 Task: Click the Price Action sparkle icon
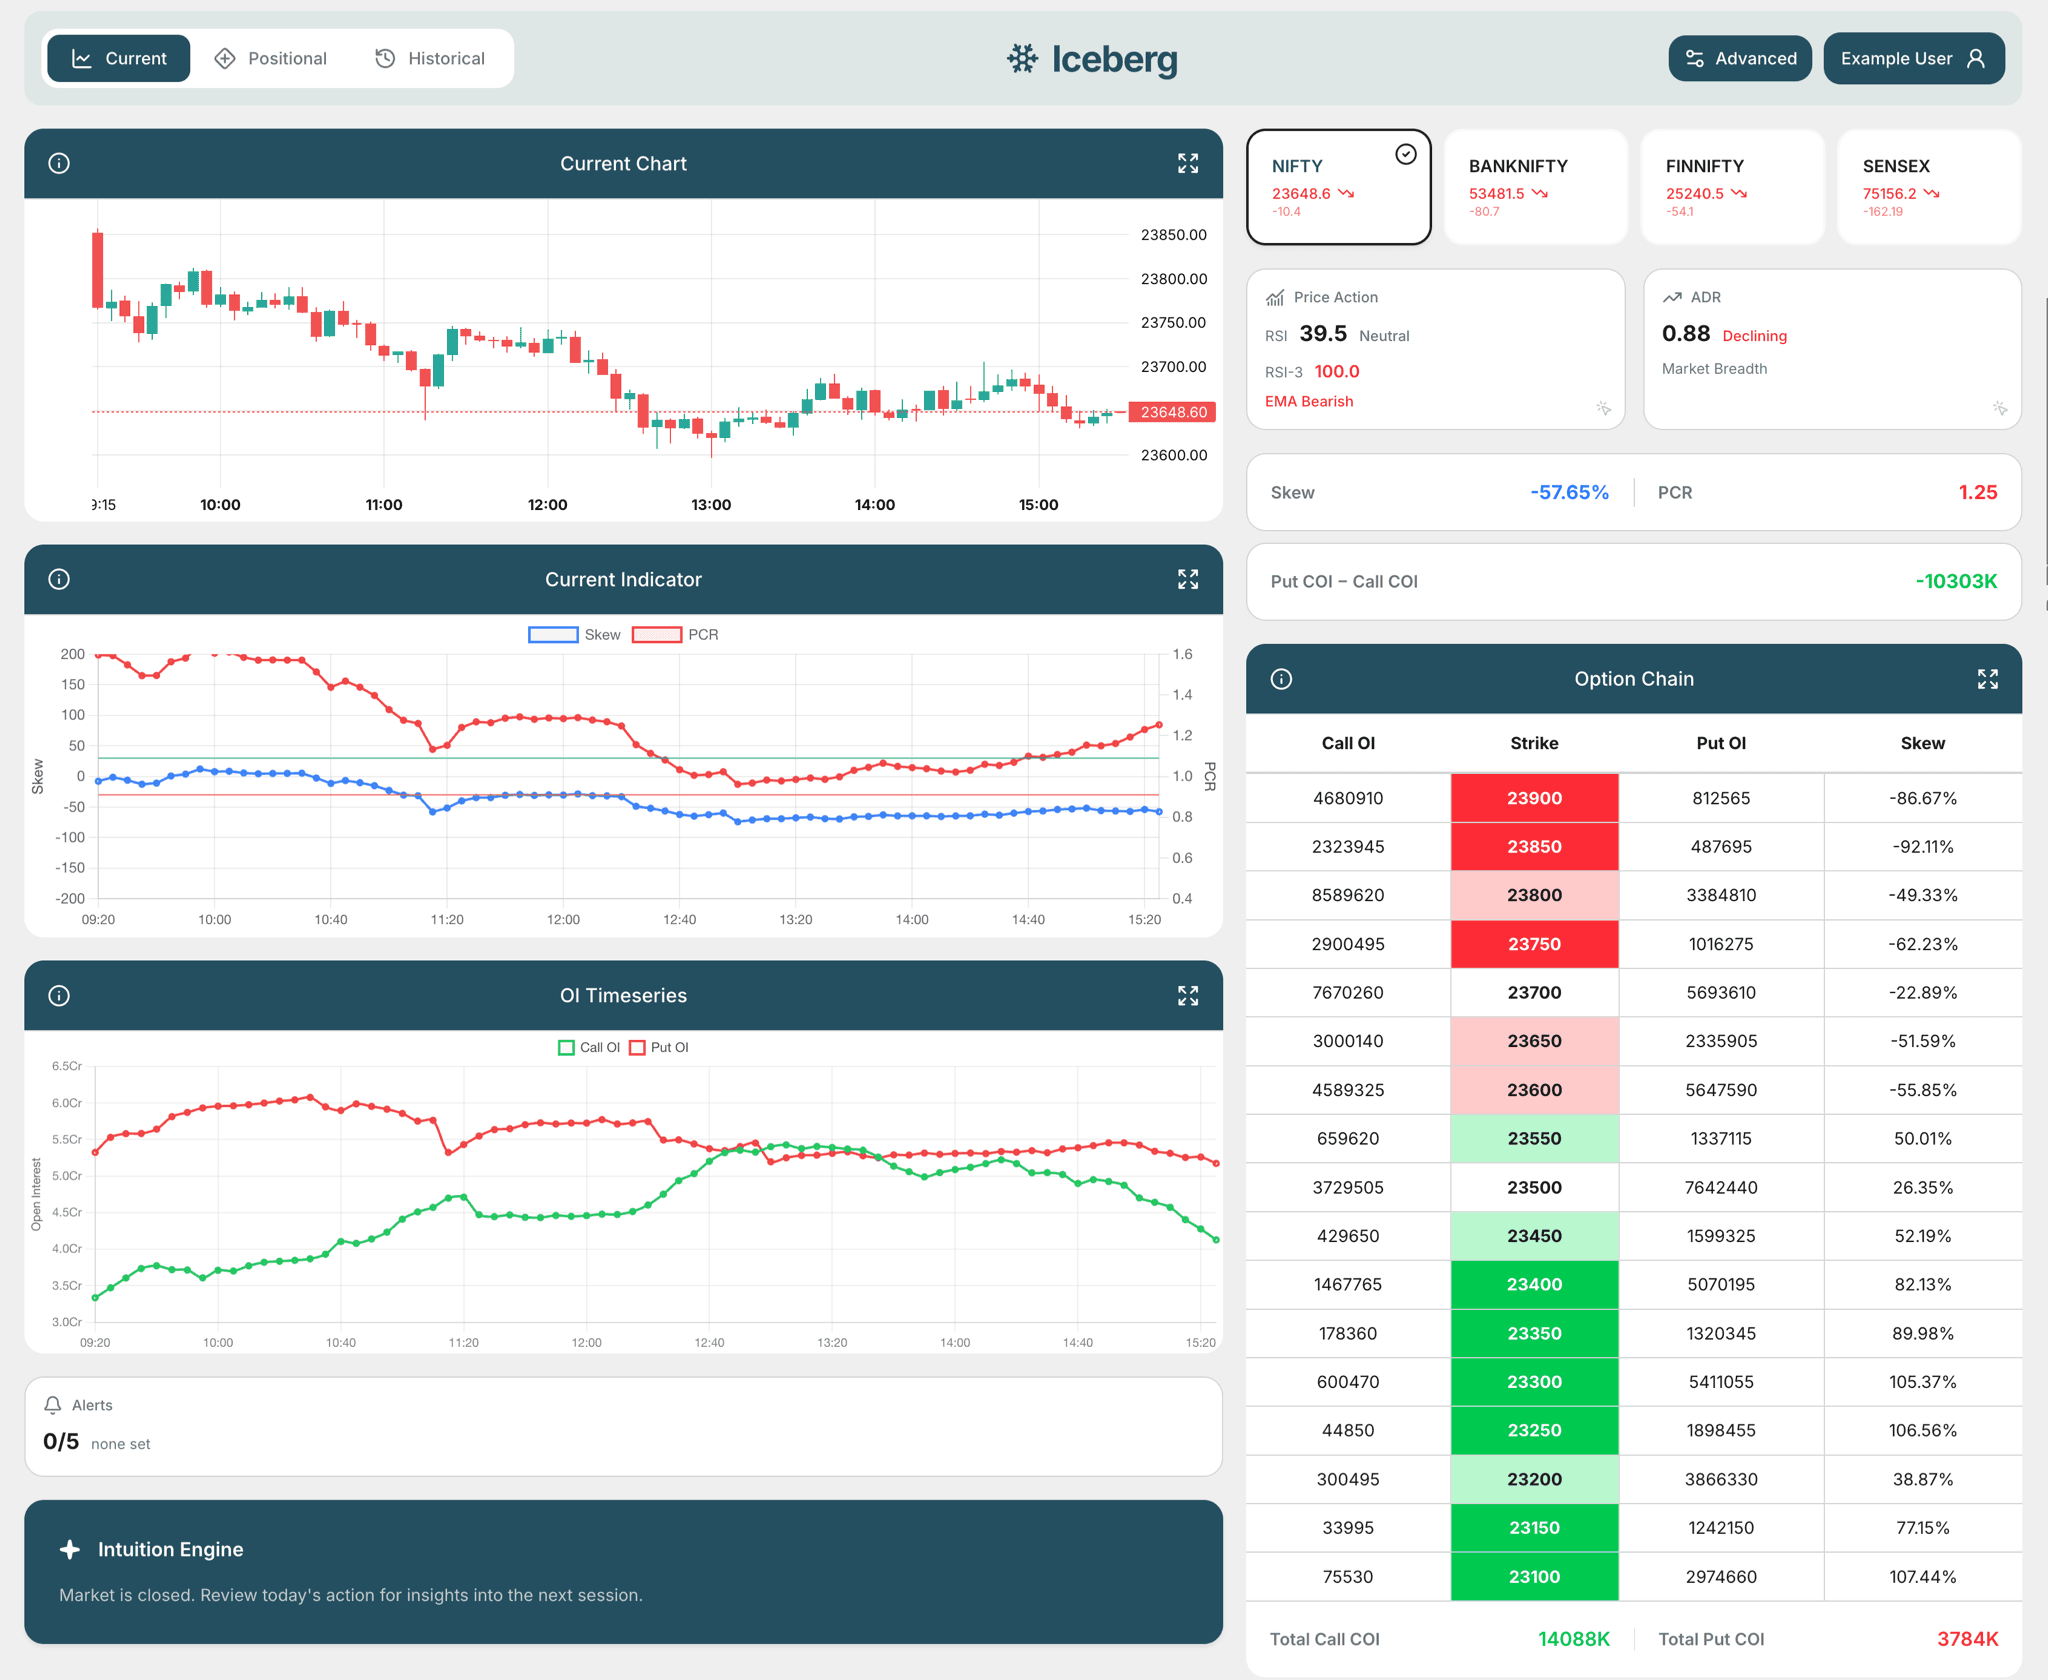(x=1603, y=408)
